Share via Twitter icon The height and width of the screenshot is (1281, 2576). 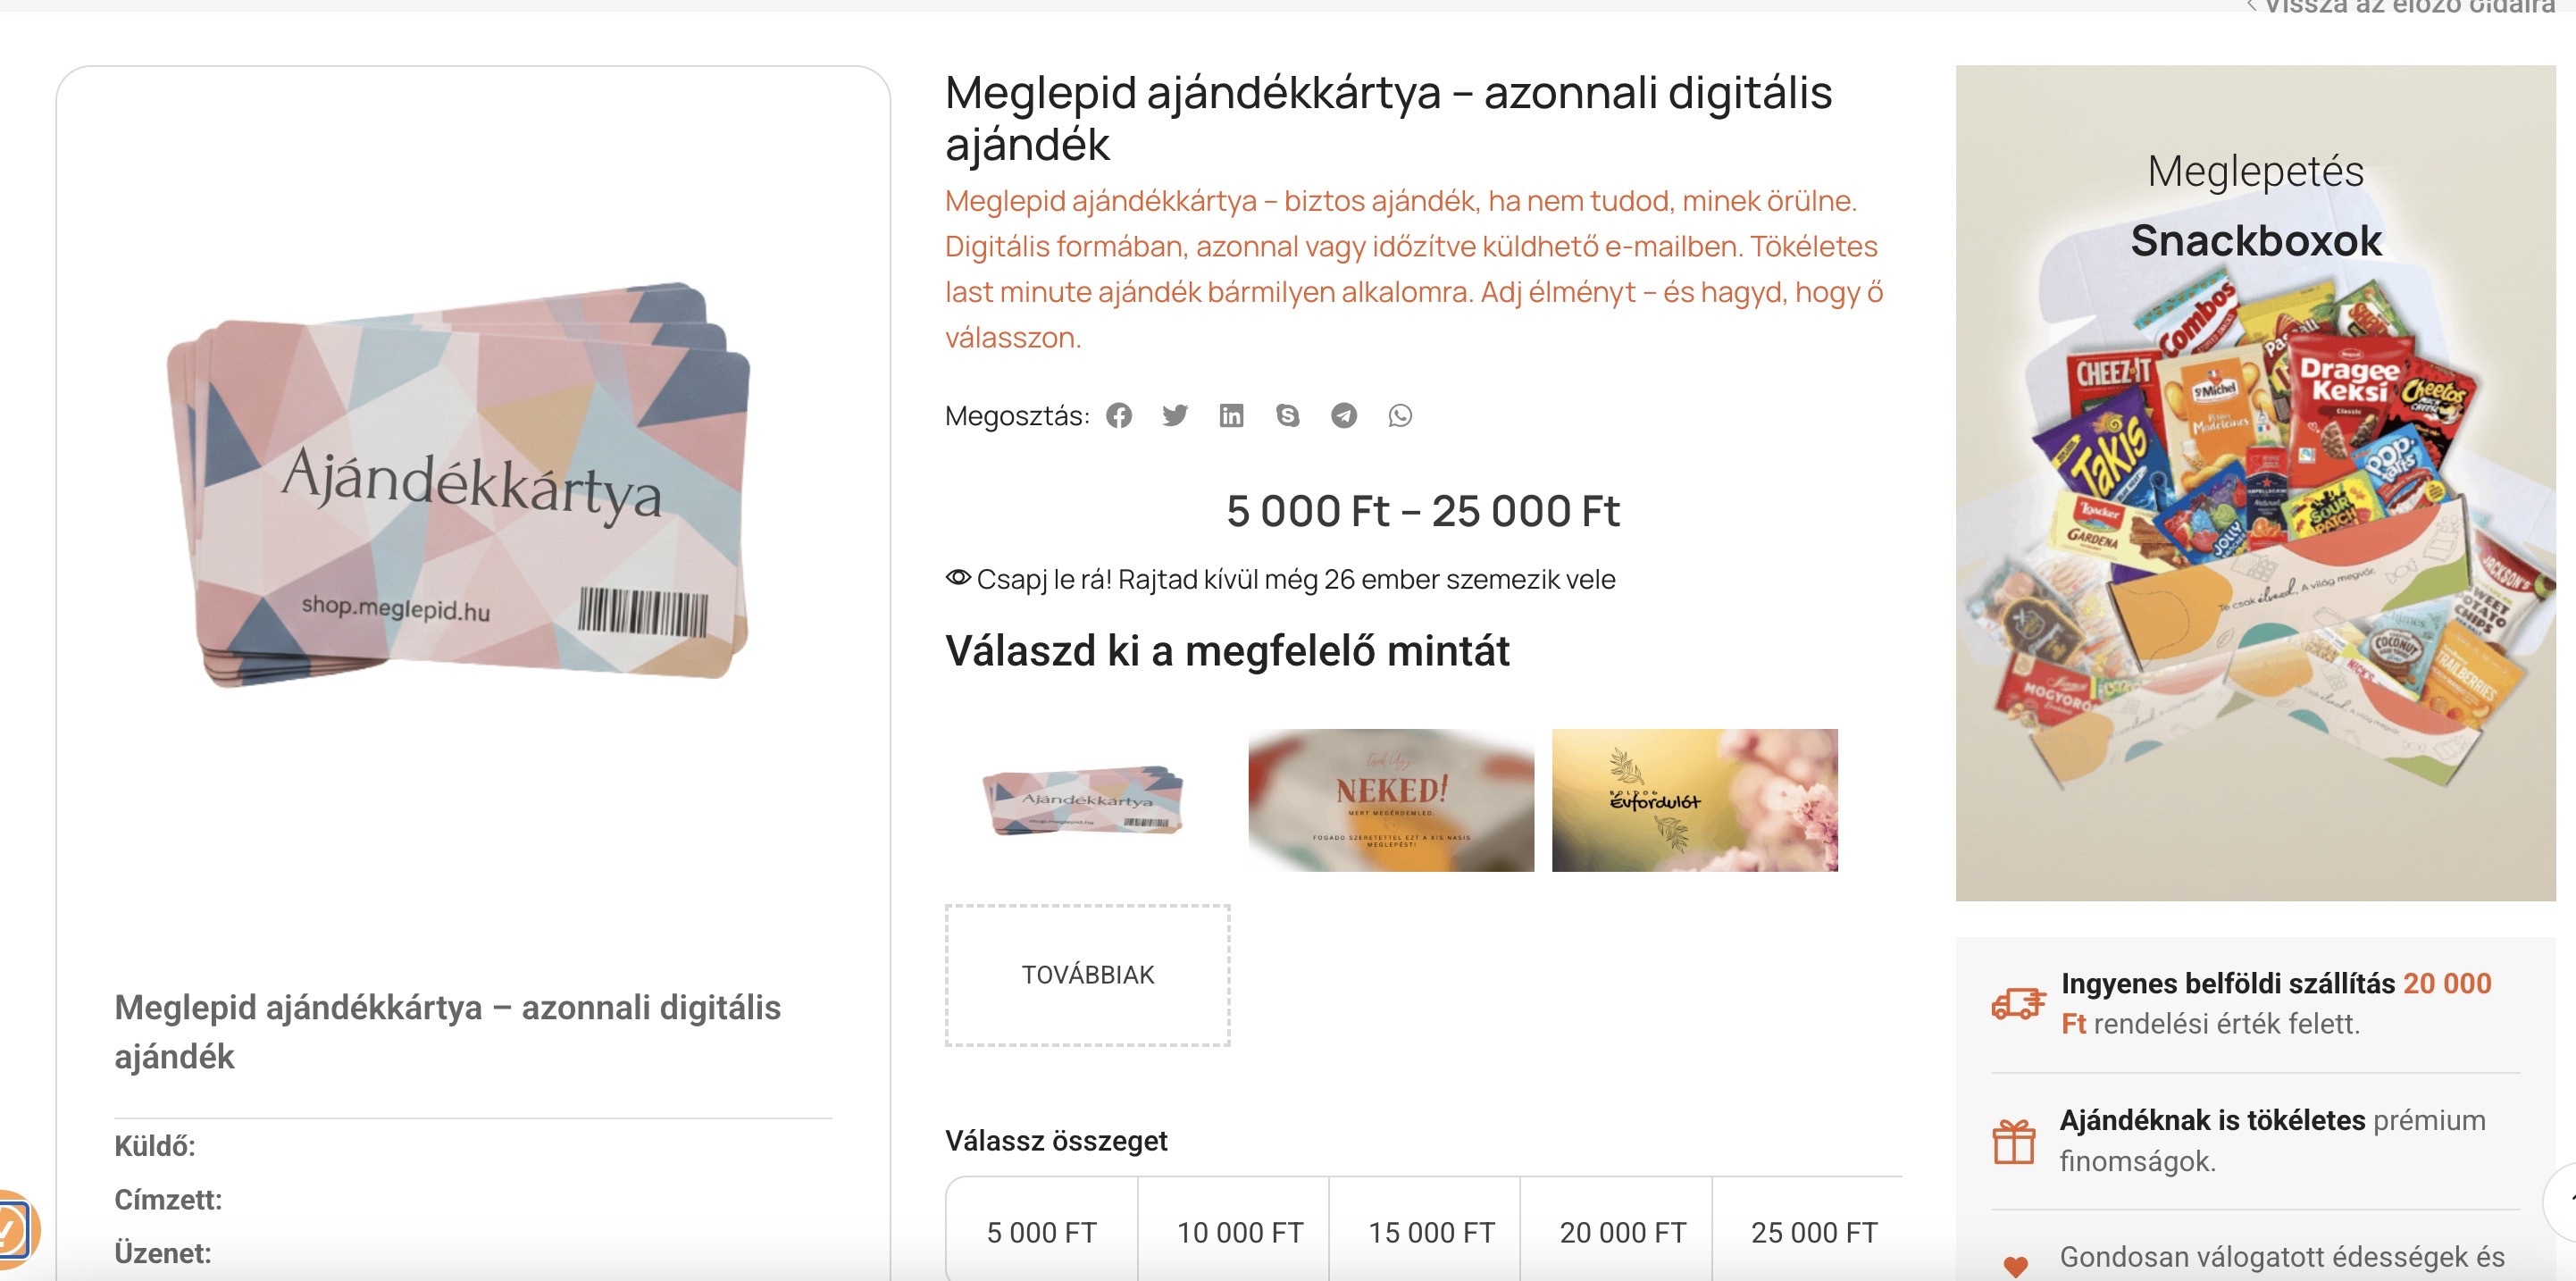point(1175,416)
